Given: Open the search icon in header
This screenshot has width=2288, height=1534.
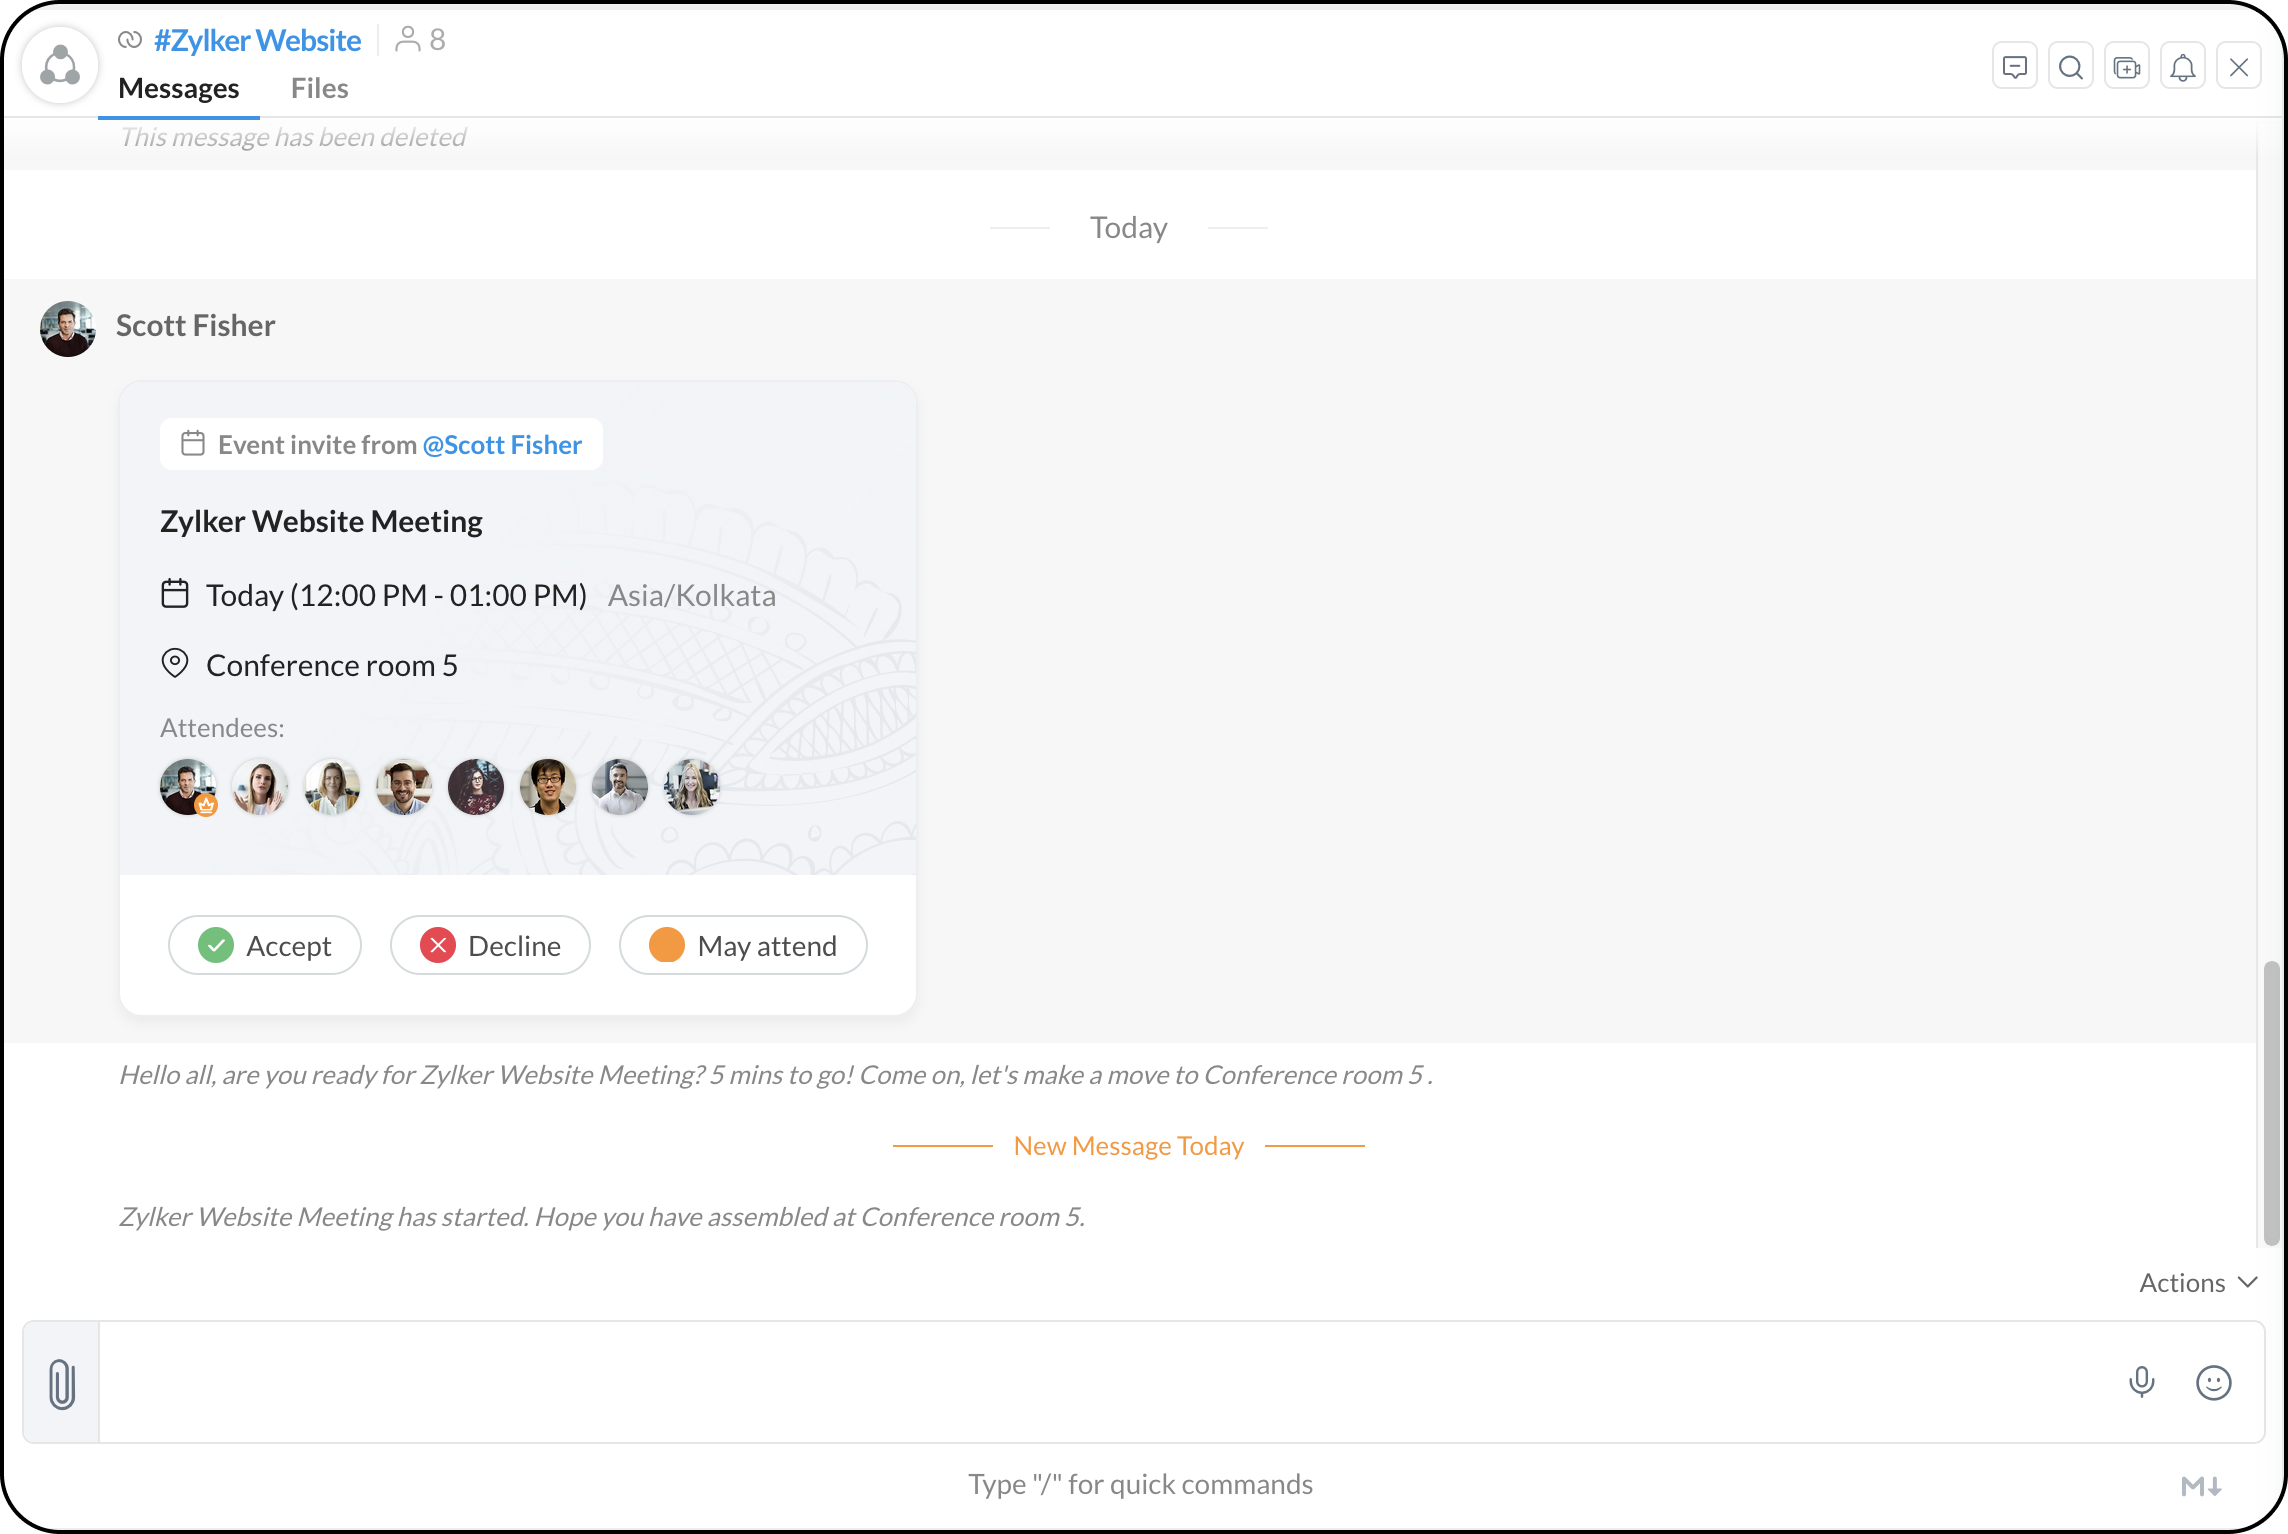Looking at the screenshot, I should (2071, 67).
